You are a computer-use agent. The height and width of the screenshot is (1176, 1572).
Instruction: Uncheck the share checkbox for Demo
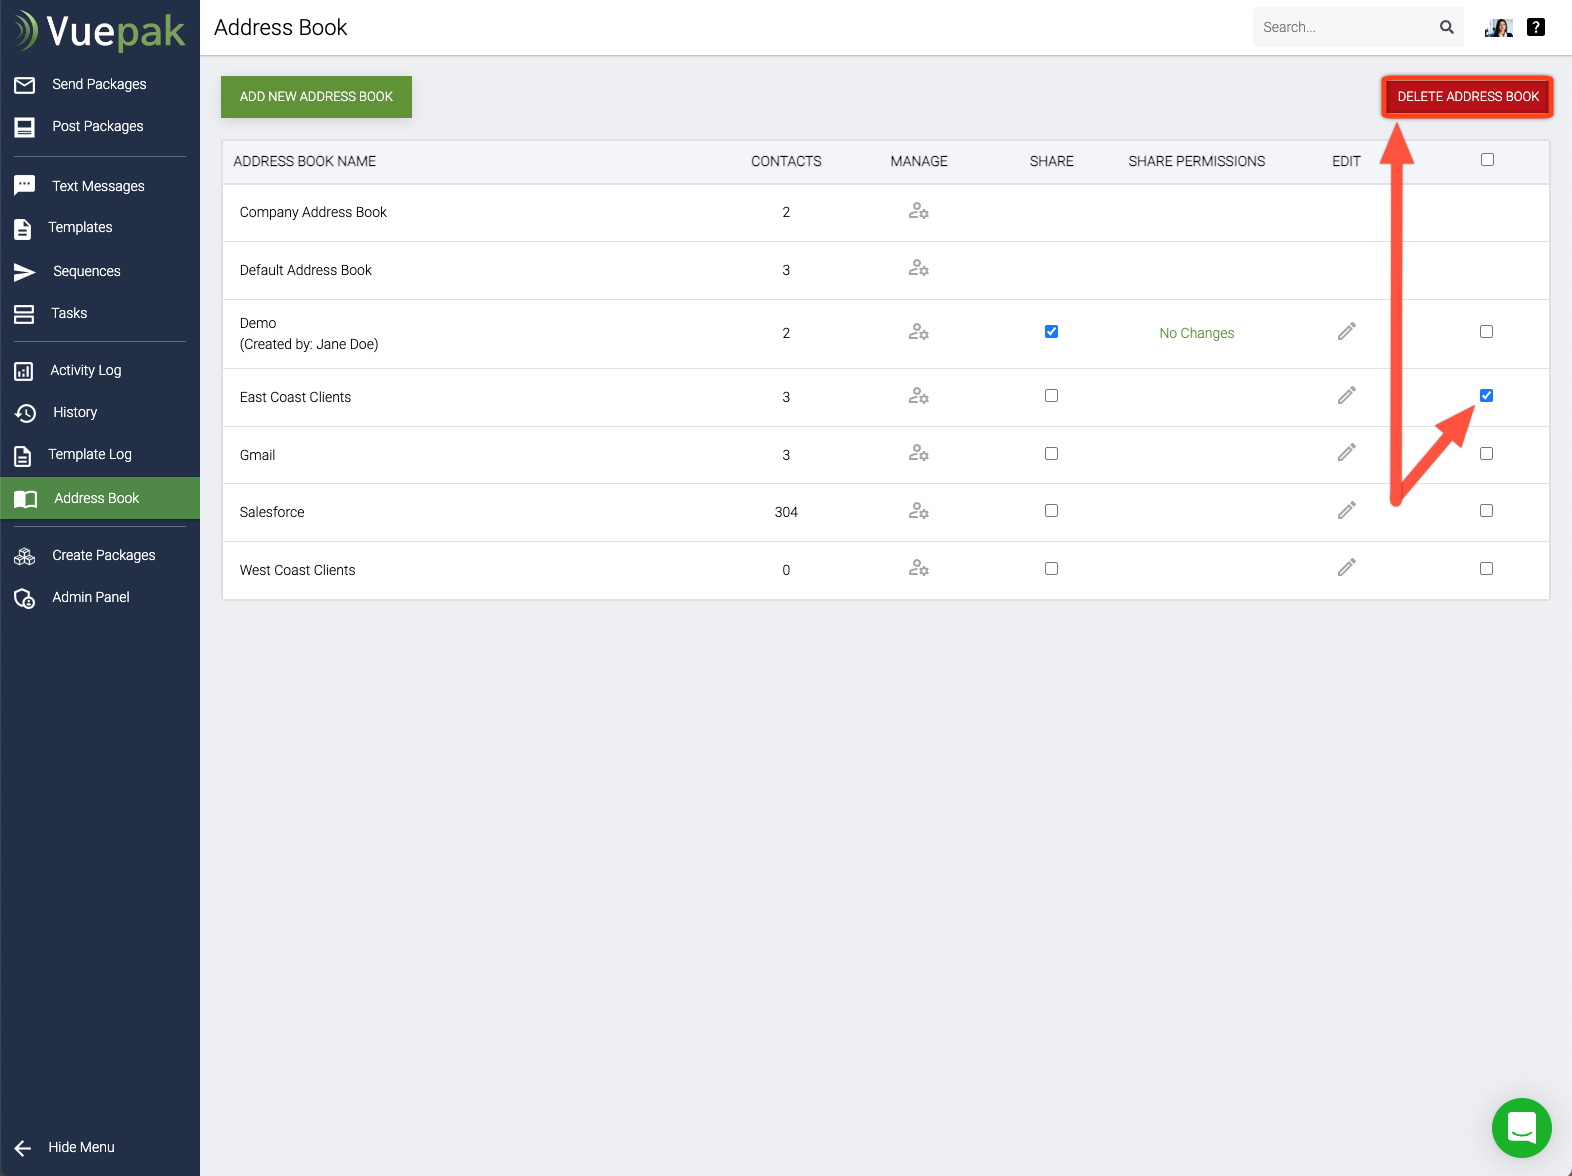[1051, 332]
